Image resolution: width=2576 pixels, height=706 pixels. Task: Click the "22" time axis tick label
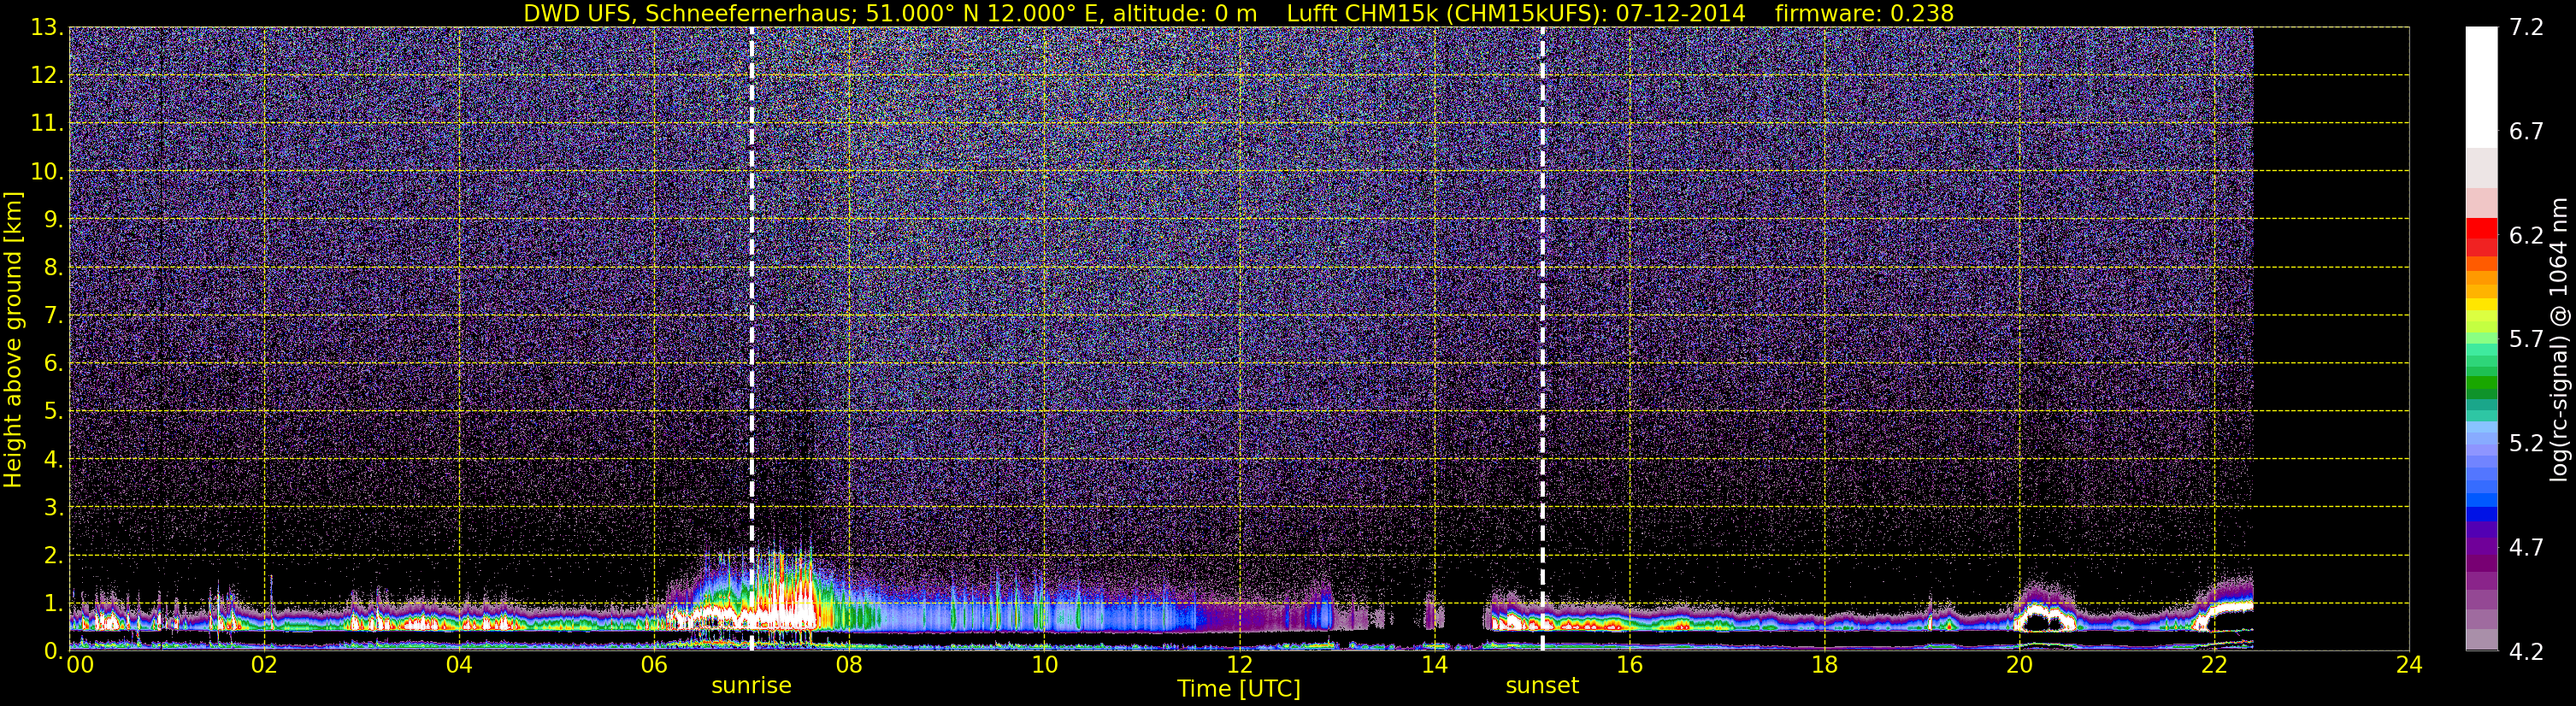pyautogui.click(x=2214, y=665)
